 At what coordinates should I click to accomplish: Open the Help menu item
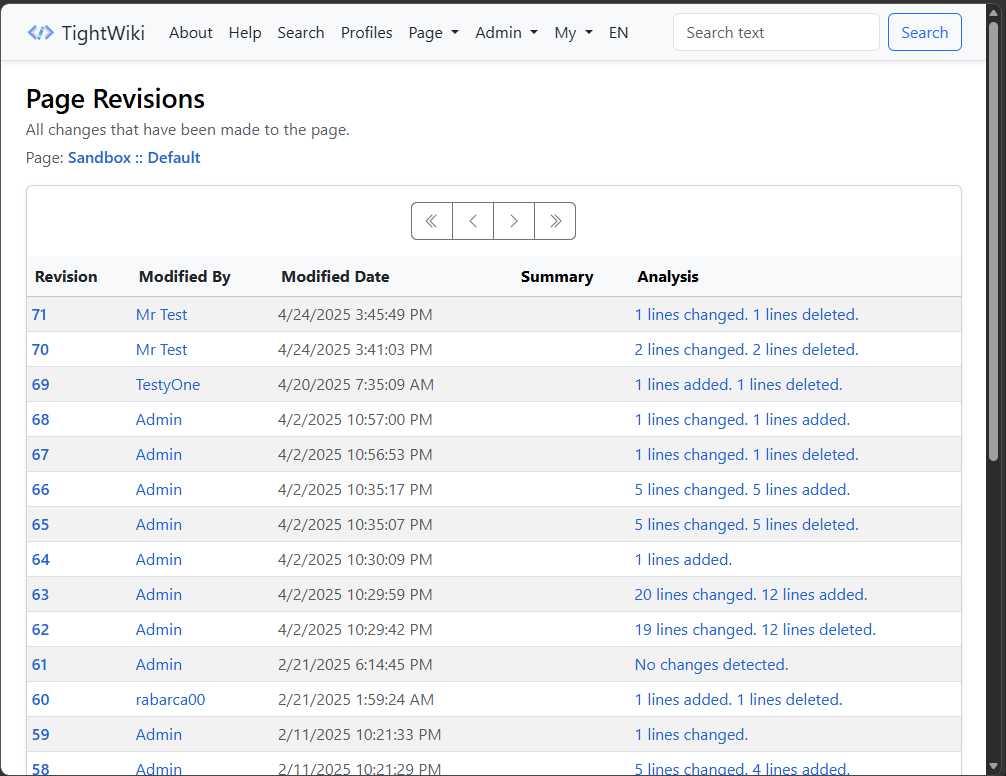[245, 33]
